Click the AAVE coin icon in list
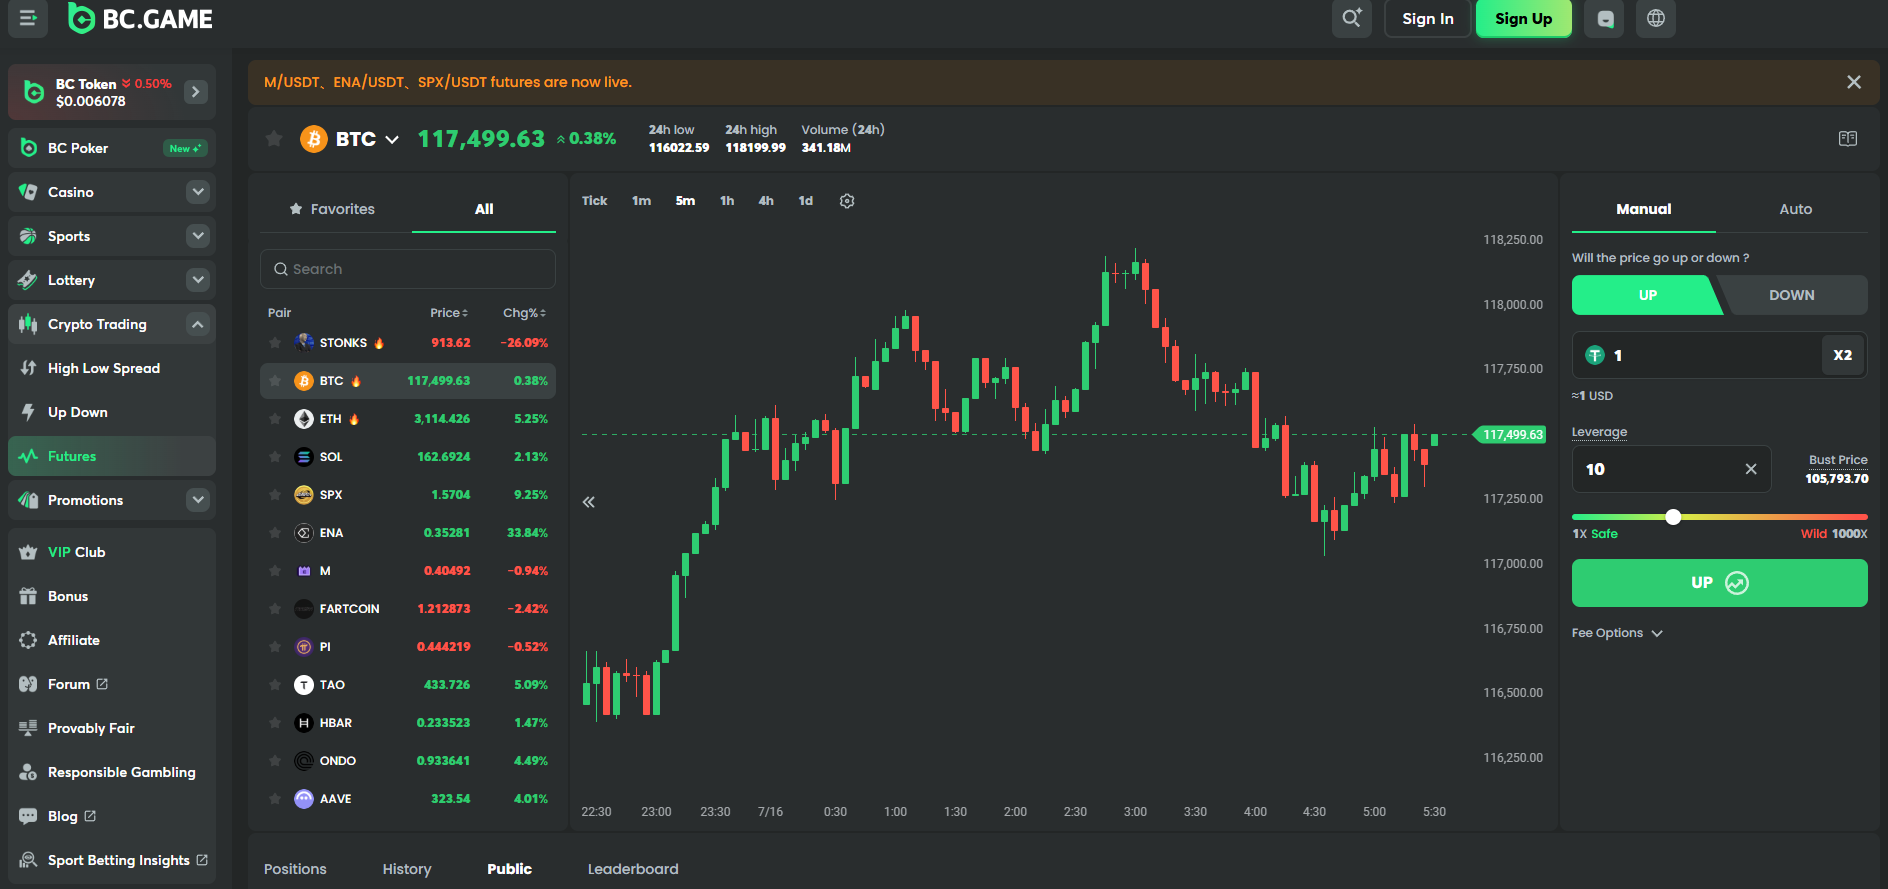Viewport: 1888px width, 889px height. 304,799
